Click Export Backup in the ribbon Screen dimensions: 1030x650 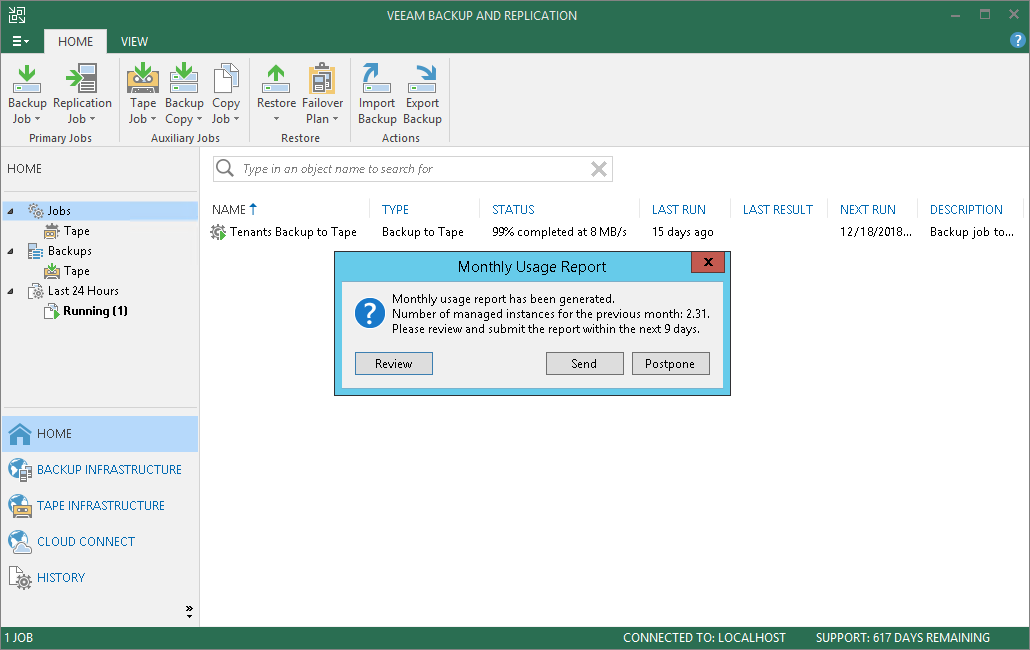[422, 94]
